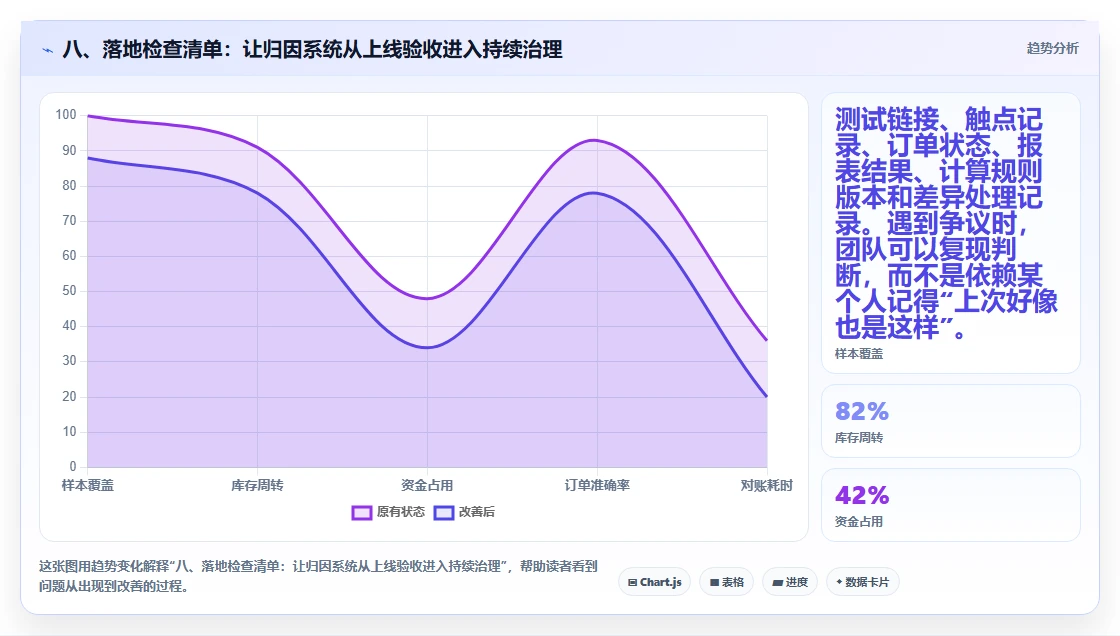Click the trend icon beside the section title

[x=48, y=50]
